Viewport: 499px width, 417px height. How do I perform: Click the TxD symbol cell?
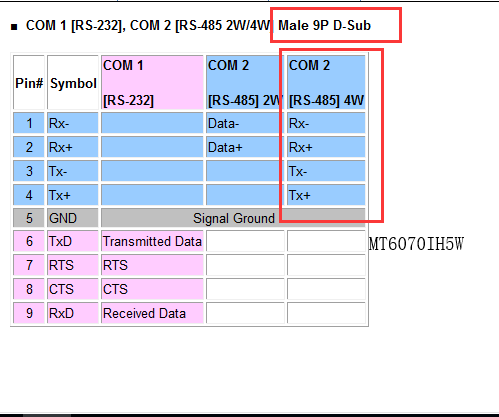click(73, 241)
